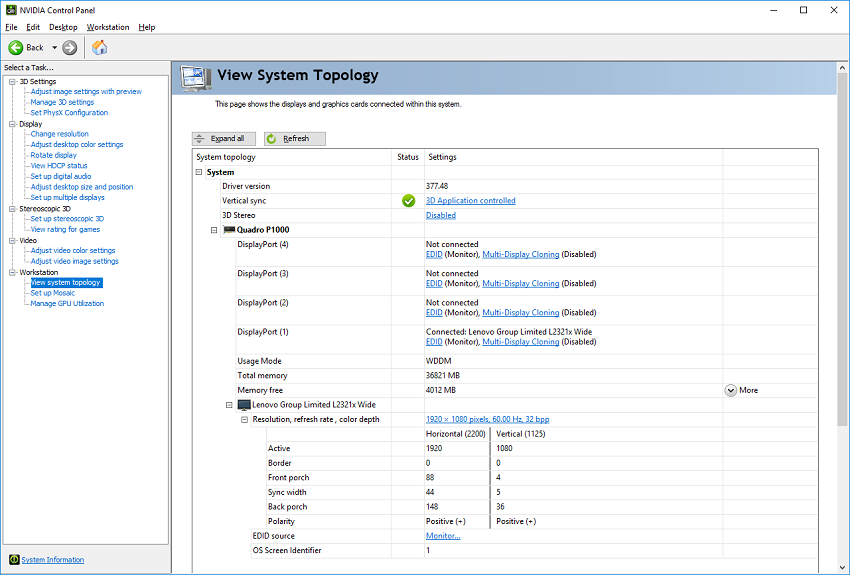The width and height of the screenshot is (850, 575).
Task: Open Set up digital audio
Action: [x=61, y=177]
